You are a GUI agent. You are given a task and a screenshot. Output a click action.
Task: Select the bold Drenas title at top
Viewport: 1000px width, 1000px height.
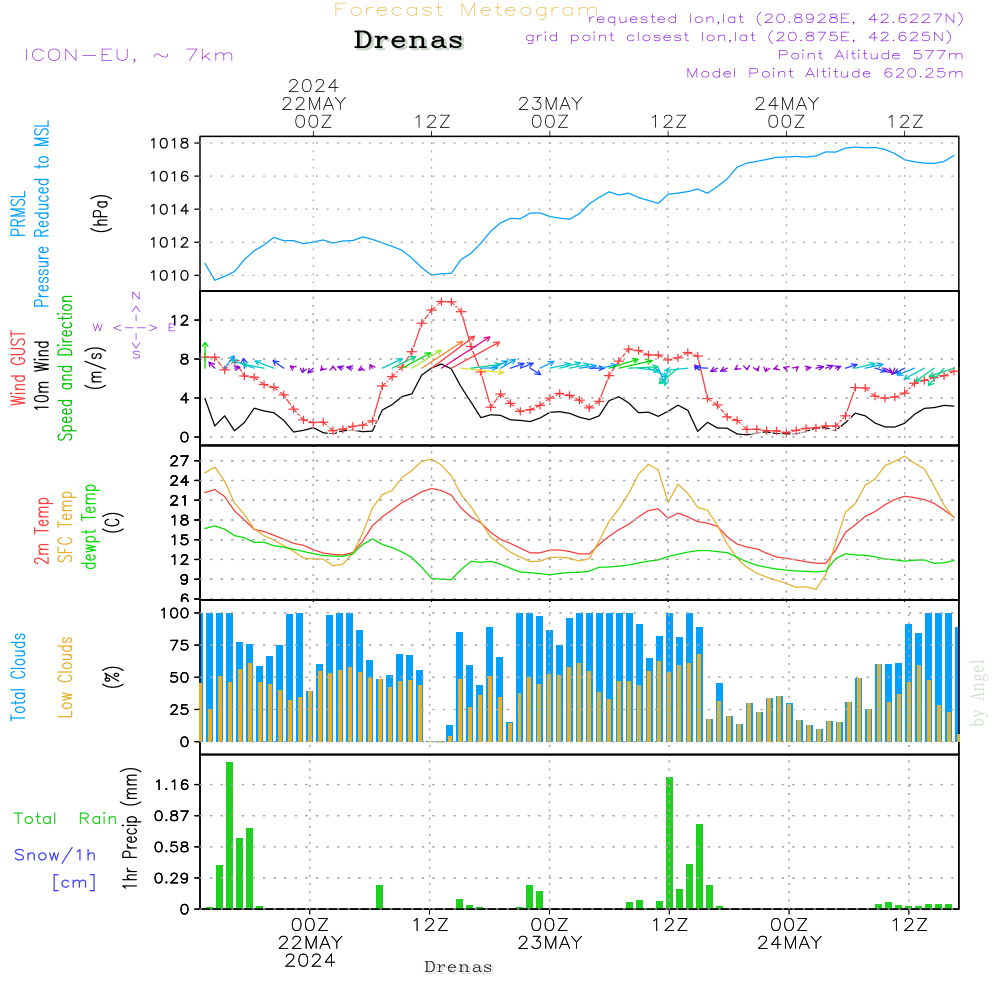point(409,41)
